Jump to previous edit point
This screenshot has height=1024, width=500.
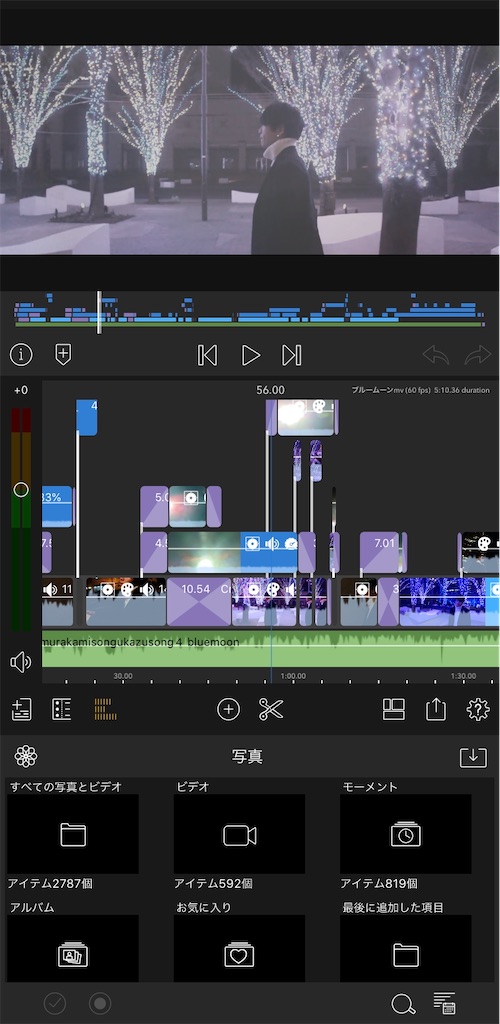(x=207, y=355)
